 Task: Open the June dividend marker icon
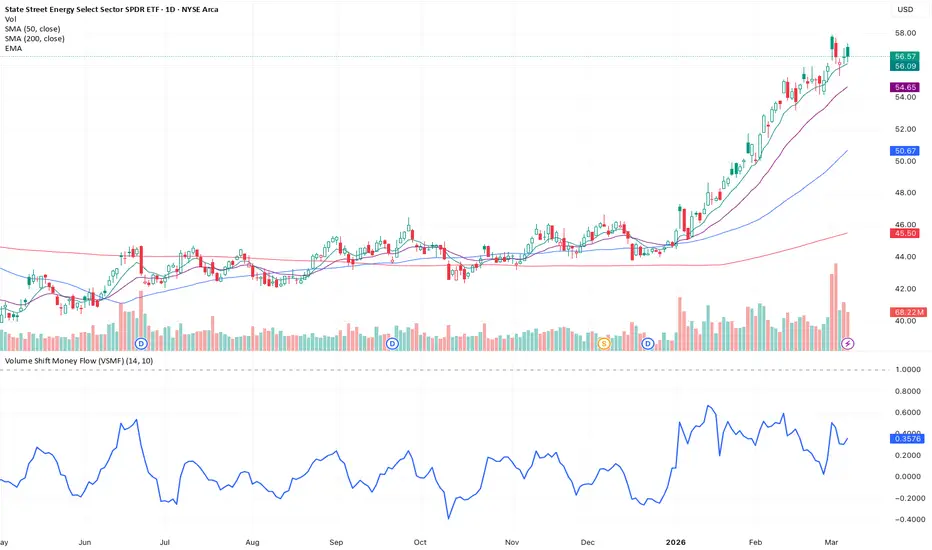[141, 343]
